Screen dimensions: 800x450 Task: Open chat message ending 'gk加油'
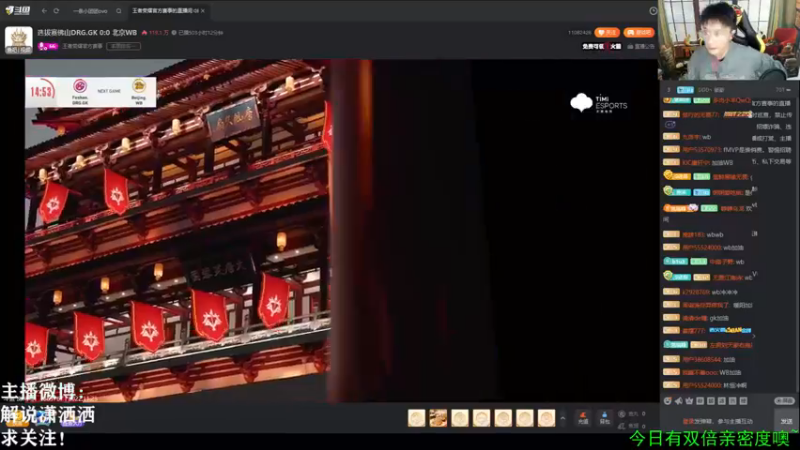click(696, 318)
